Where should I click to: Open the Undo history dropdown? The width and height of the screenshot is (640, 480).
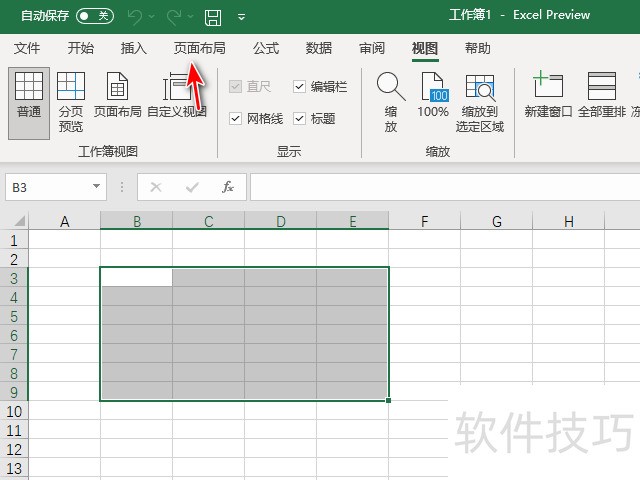pyautogui.click(x=151, y=17)
